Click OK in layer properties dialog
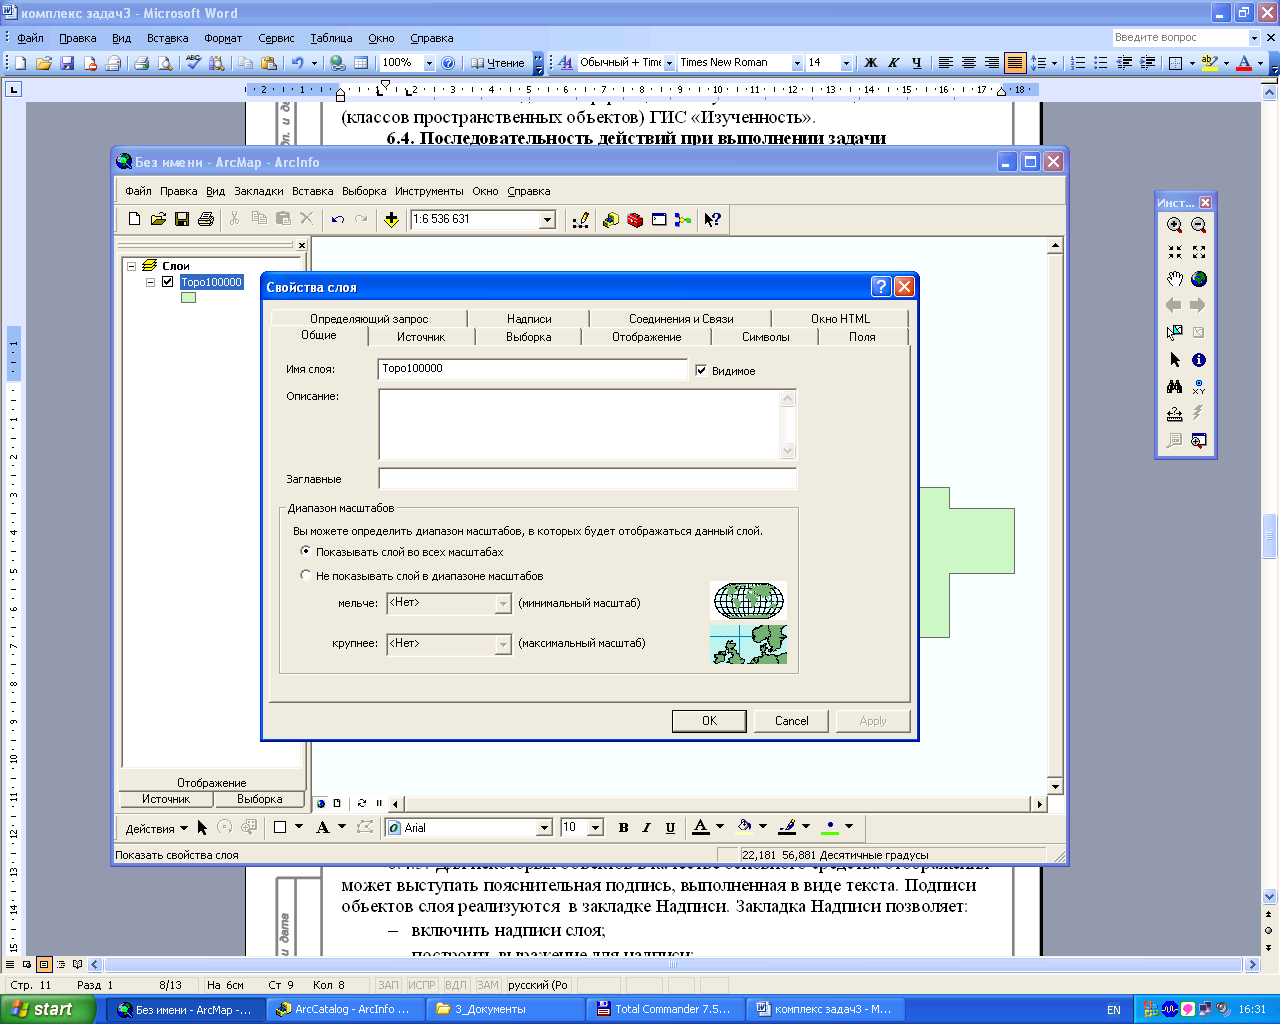This screenshot has height=1024, width=1280. coord(709,721)
